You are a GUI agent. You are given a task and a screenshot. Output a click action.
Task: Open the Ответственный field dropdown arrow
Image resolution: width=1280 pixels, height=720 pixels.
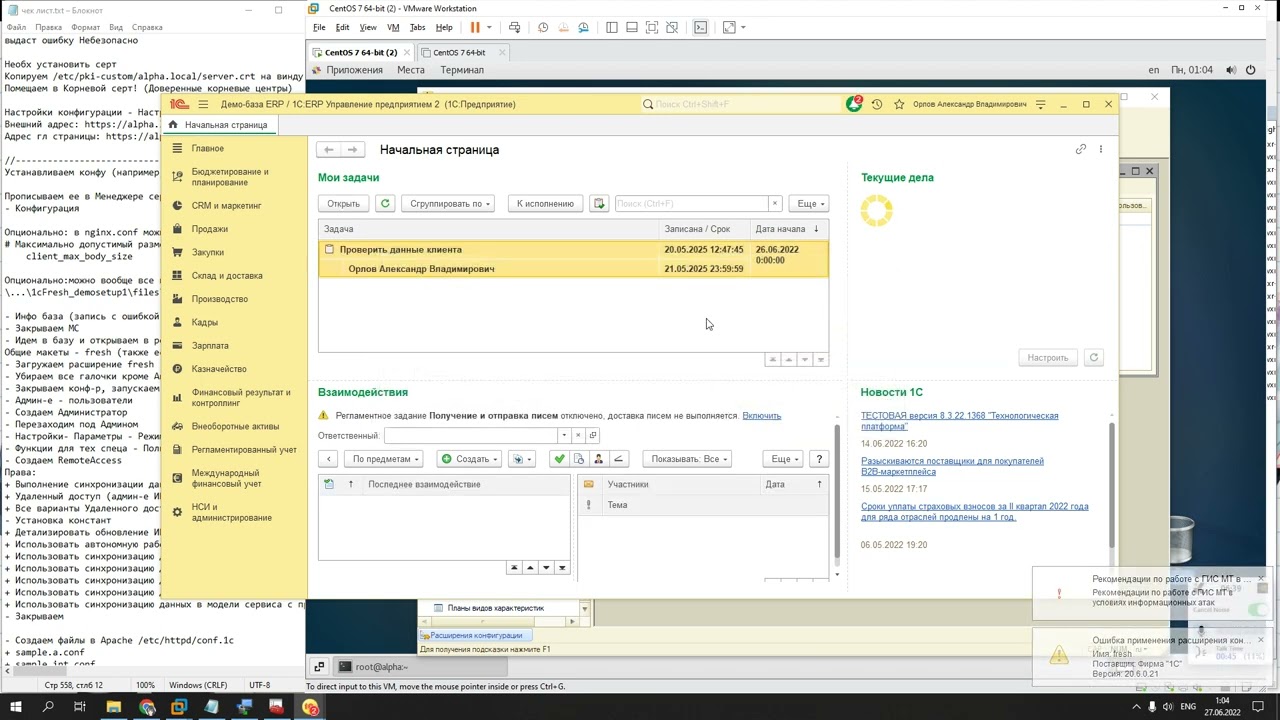563,435
